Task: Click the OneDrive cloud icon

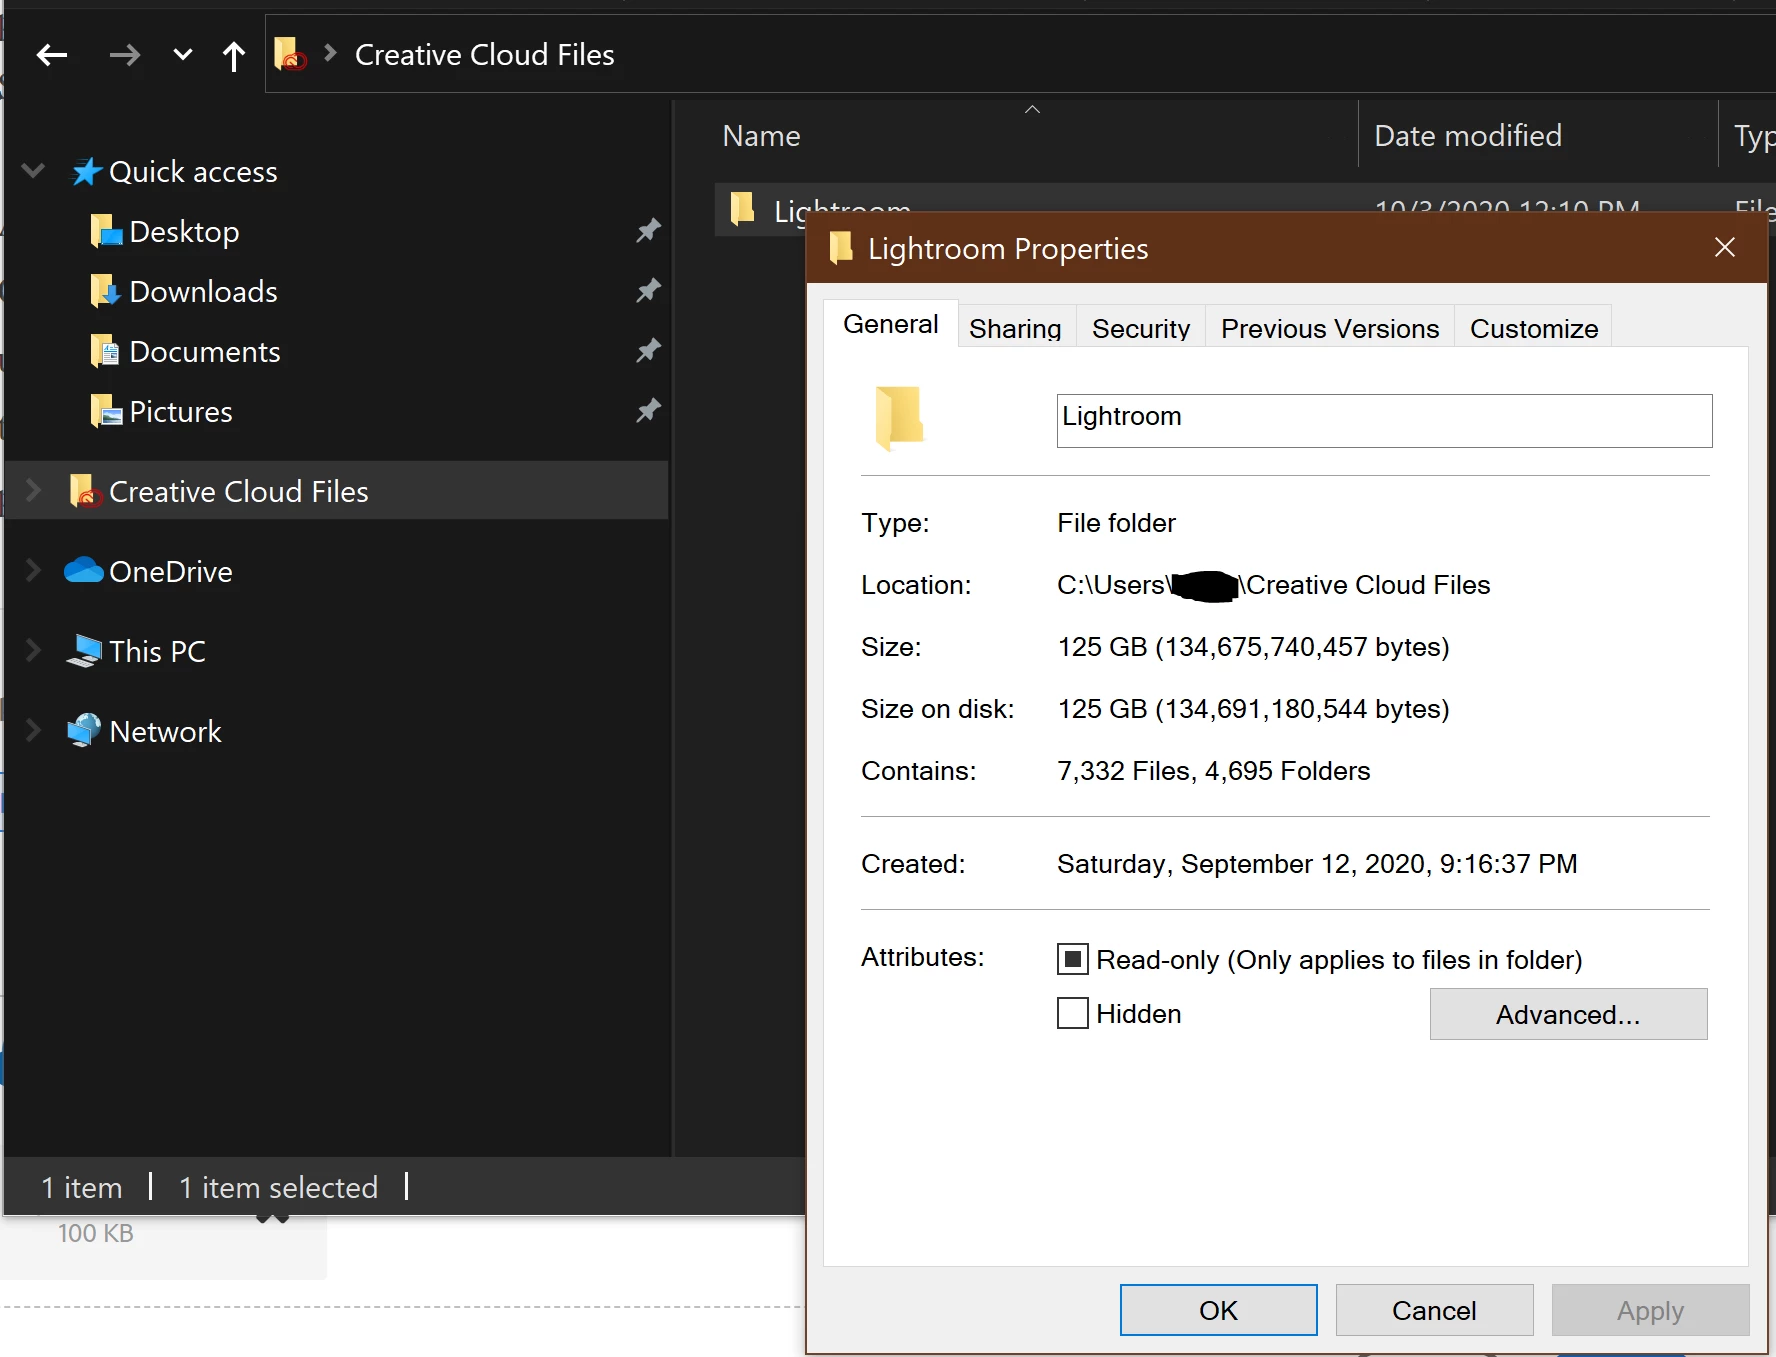Action: pos(84,570)
